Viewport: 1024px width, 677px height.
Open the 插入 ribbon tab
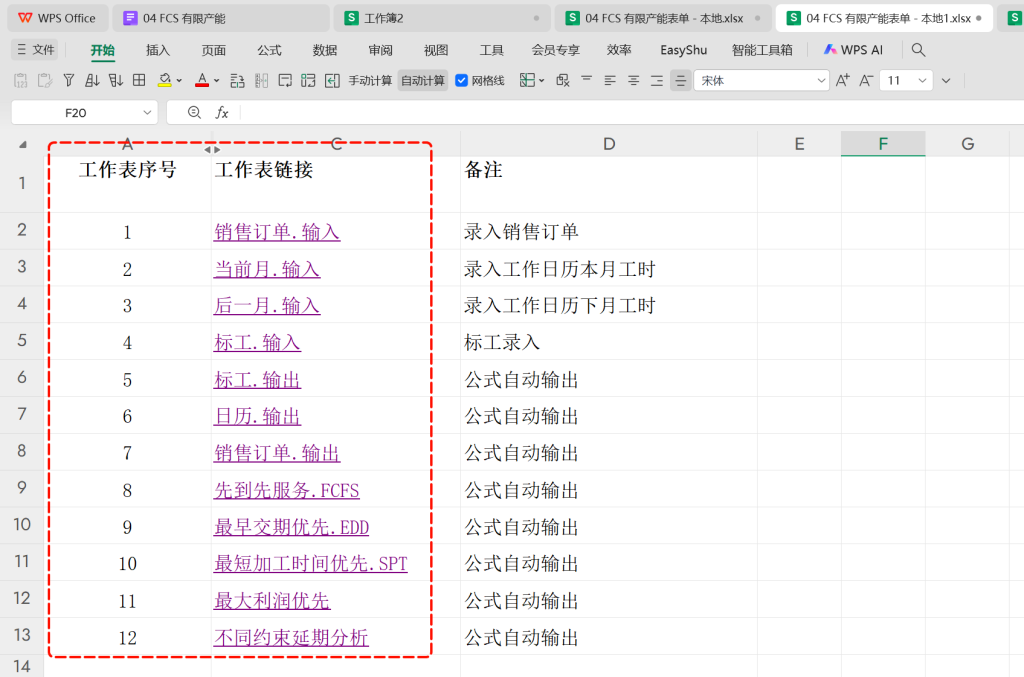[157, 50]
